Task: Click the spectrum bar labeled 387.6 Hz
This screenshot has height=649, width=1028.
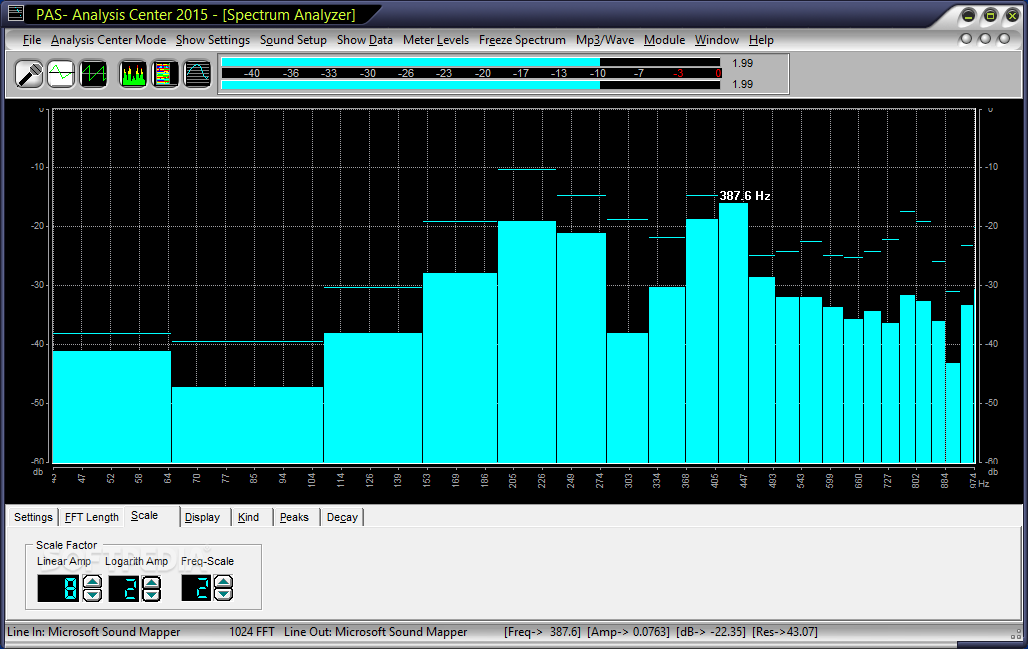Action: (733, 333)
